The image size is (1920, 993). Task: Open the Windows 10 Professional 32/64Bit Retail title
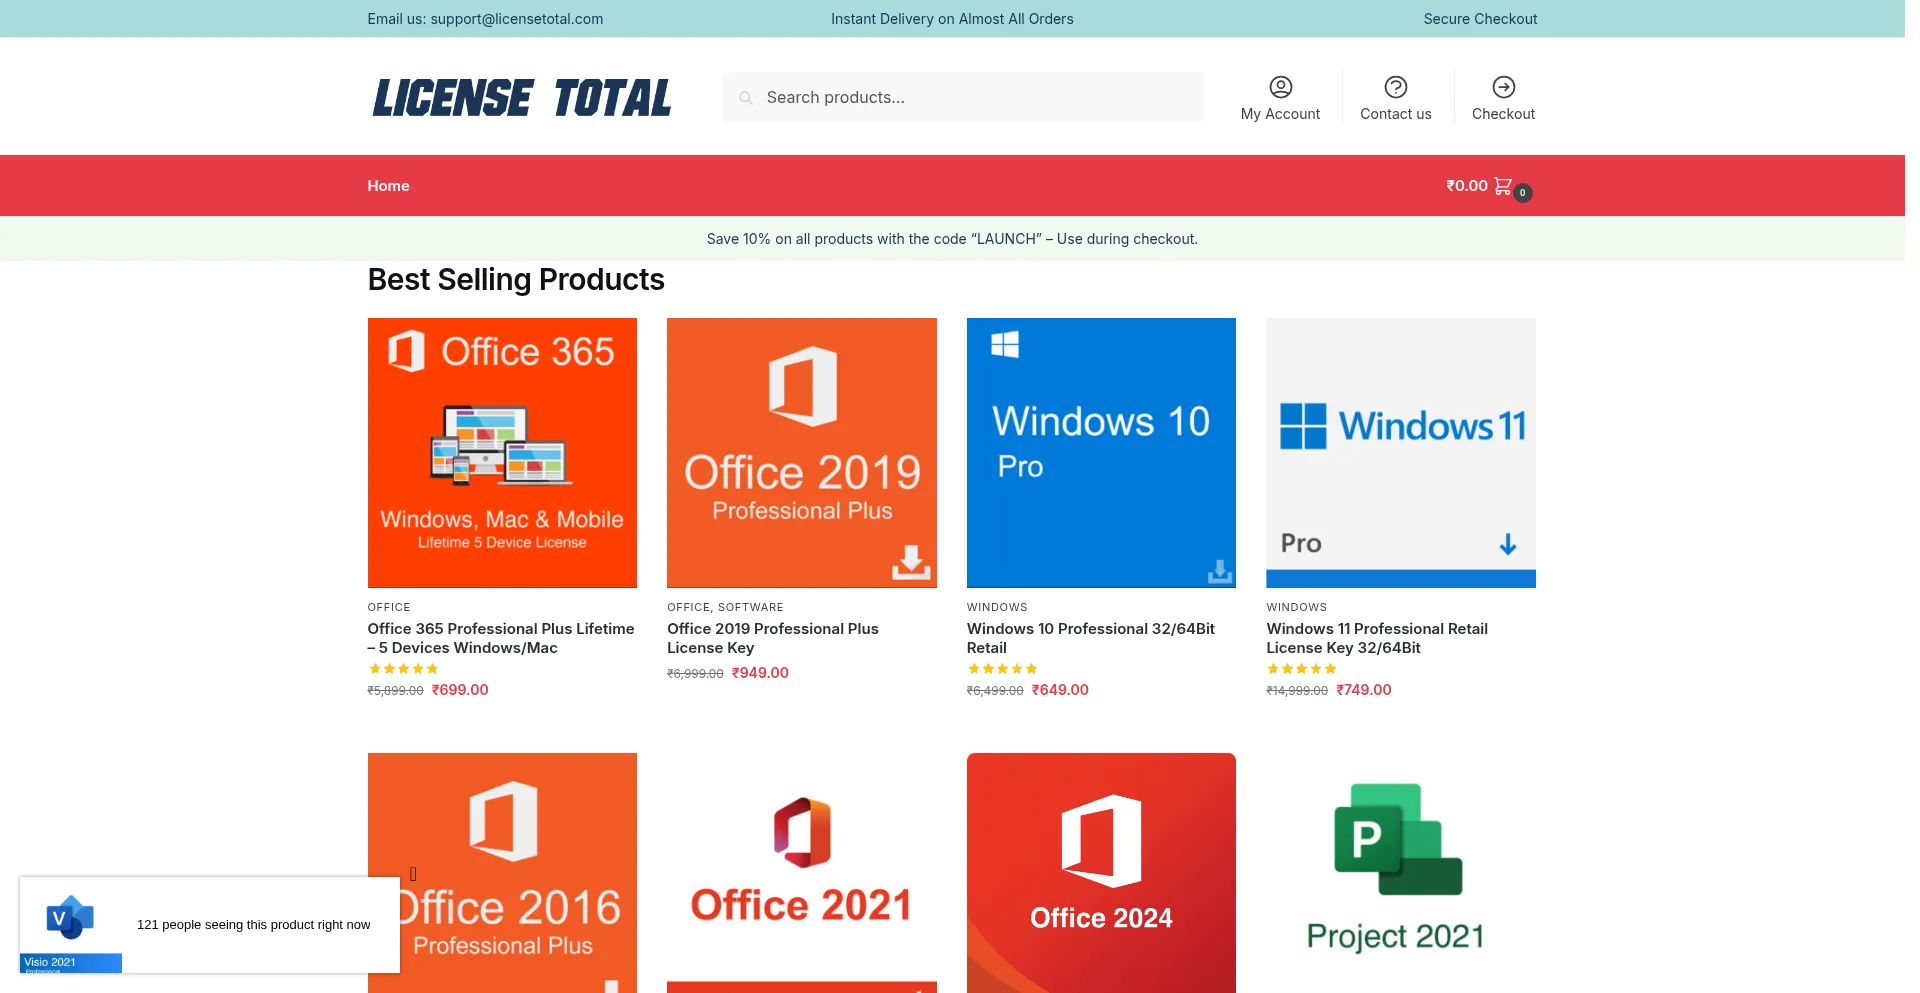pos(1091,638)
